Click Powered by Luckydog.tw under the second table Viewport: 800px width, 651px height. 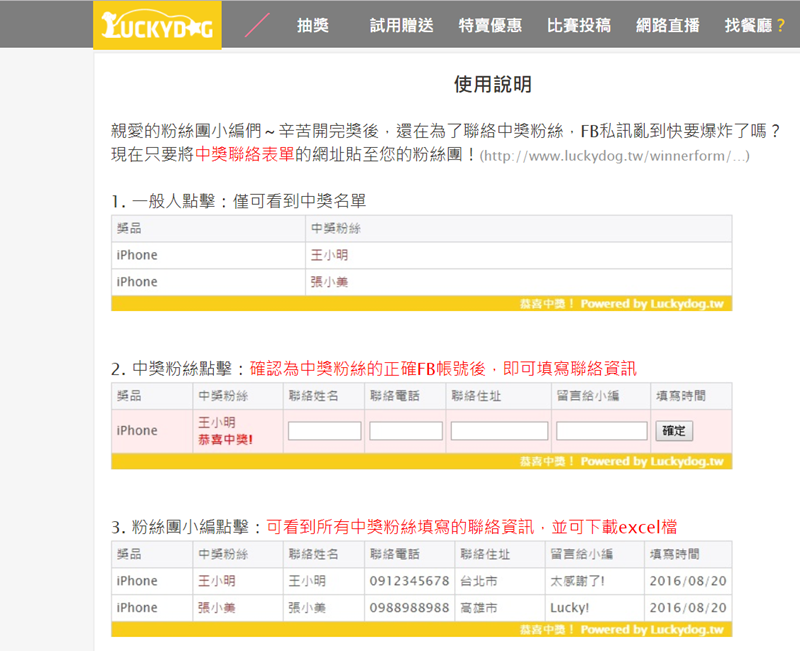(x=651, y=462)
